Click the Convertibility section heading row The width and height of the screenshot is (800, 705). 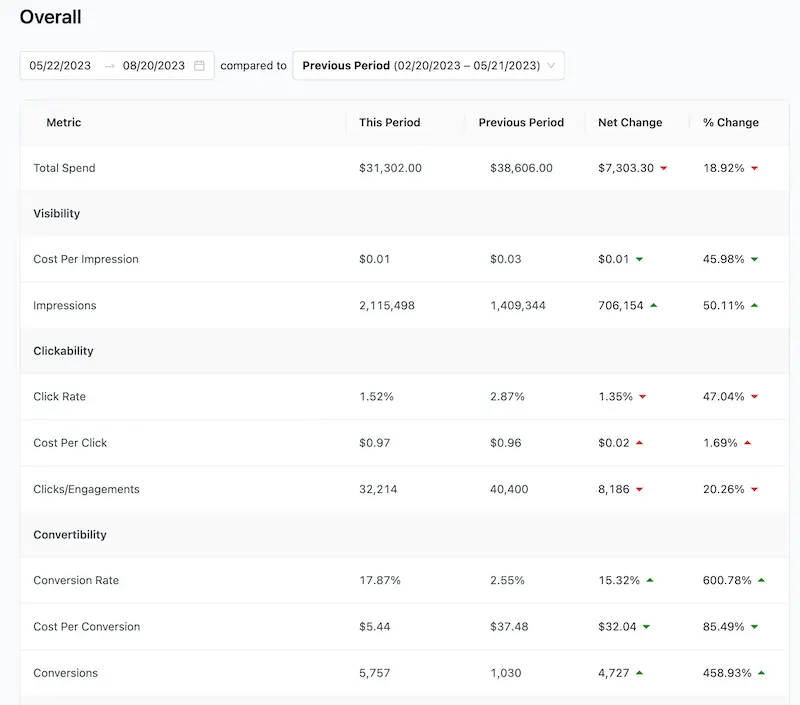click(70, 534)
